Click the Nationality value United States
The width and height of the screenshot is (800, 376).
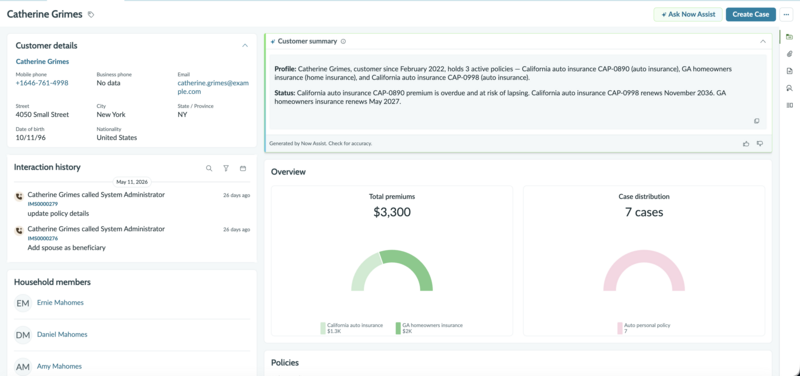(x=117, y=138)
